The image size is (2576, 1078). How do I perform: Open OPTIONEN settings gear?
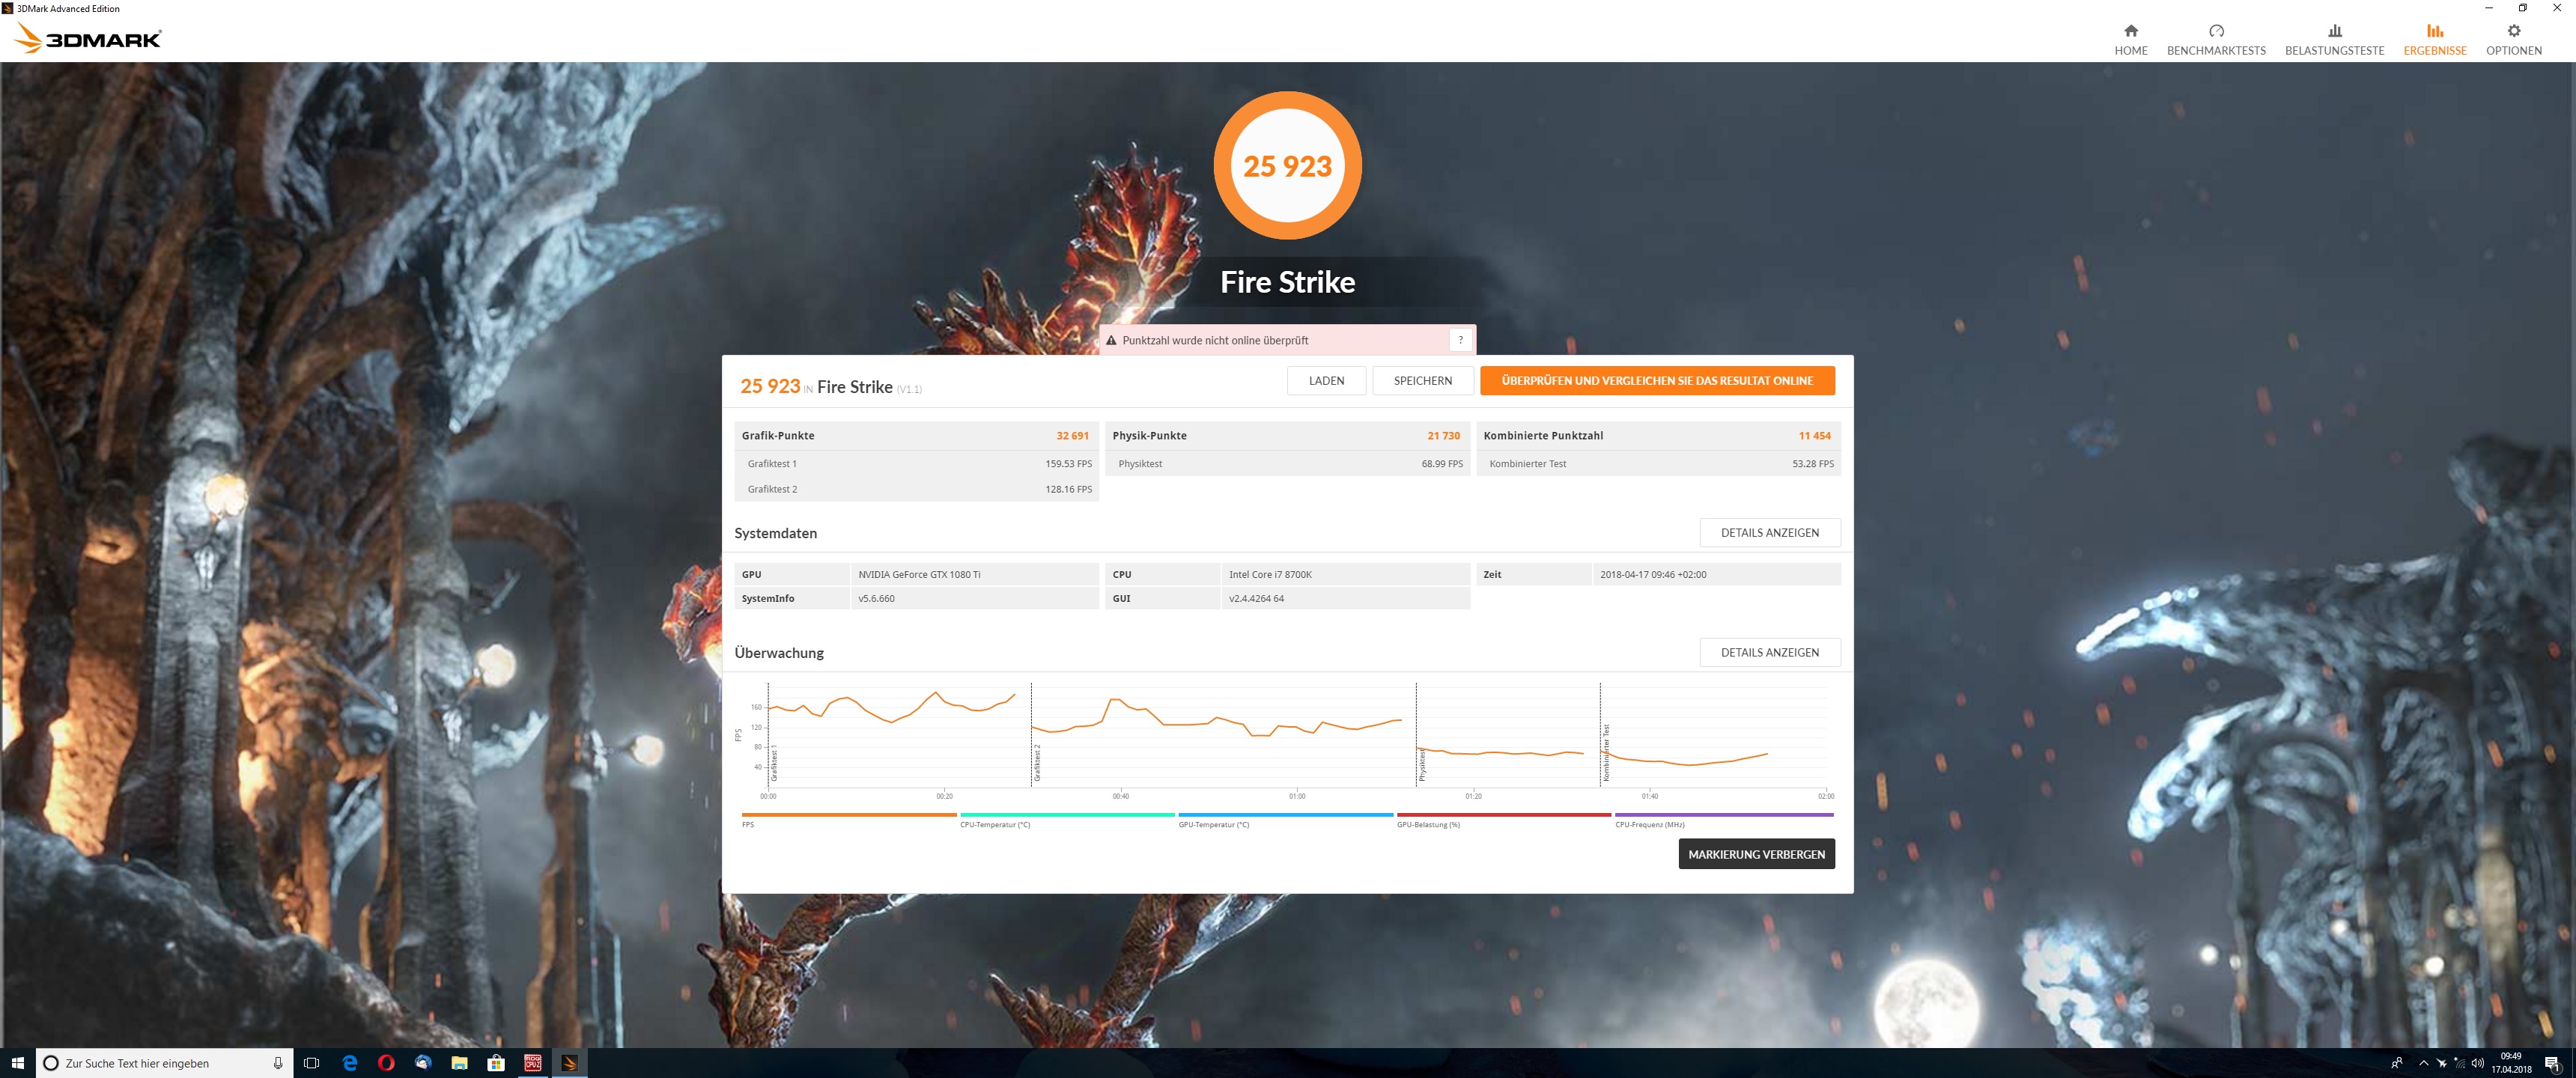[2512, 31]
